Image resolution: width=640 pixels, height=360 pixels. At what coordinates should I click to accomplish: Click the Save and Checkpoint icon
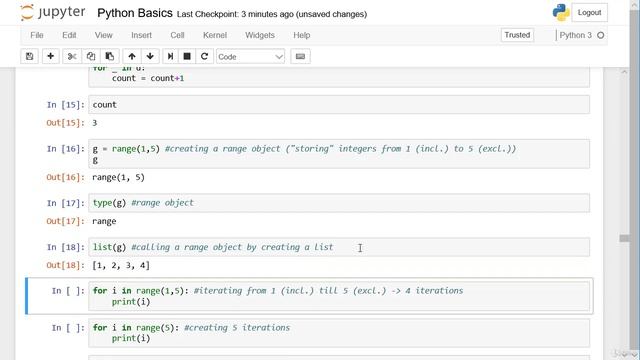pyautogui.click(x=29, y=56)
